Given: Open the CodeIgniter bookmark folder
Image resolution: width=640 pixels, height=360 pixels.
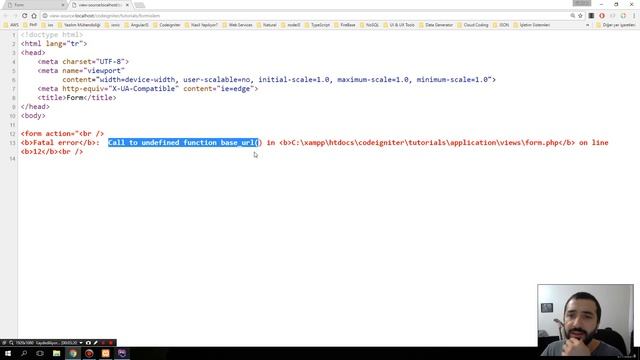Looking at the screenshot, I should click(x=167, y=25).
